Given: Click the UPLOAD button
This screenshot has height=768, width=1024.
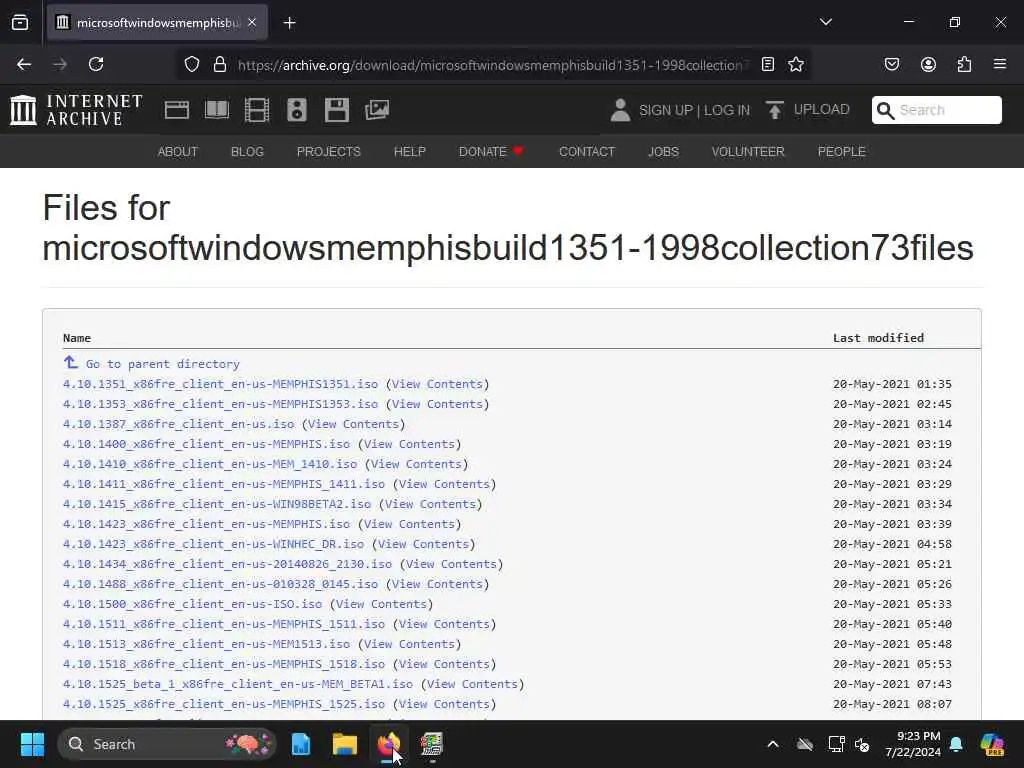Looking at the screenshot, I should [x=808, y=110].
